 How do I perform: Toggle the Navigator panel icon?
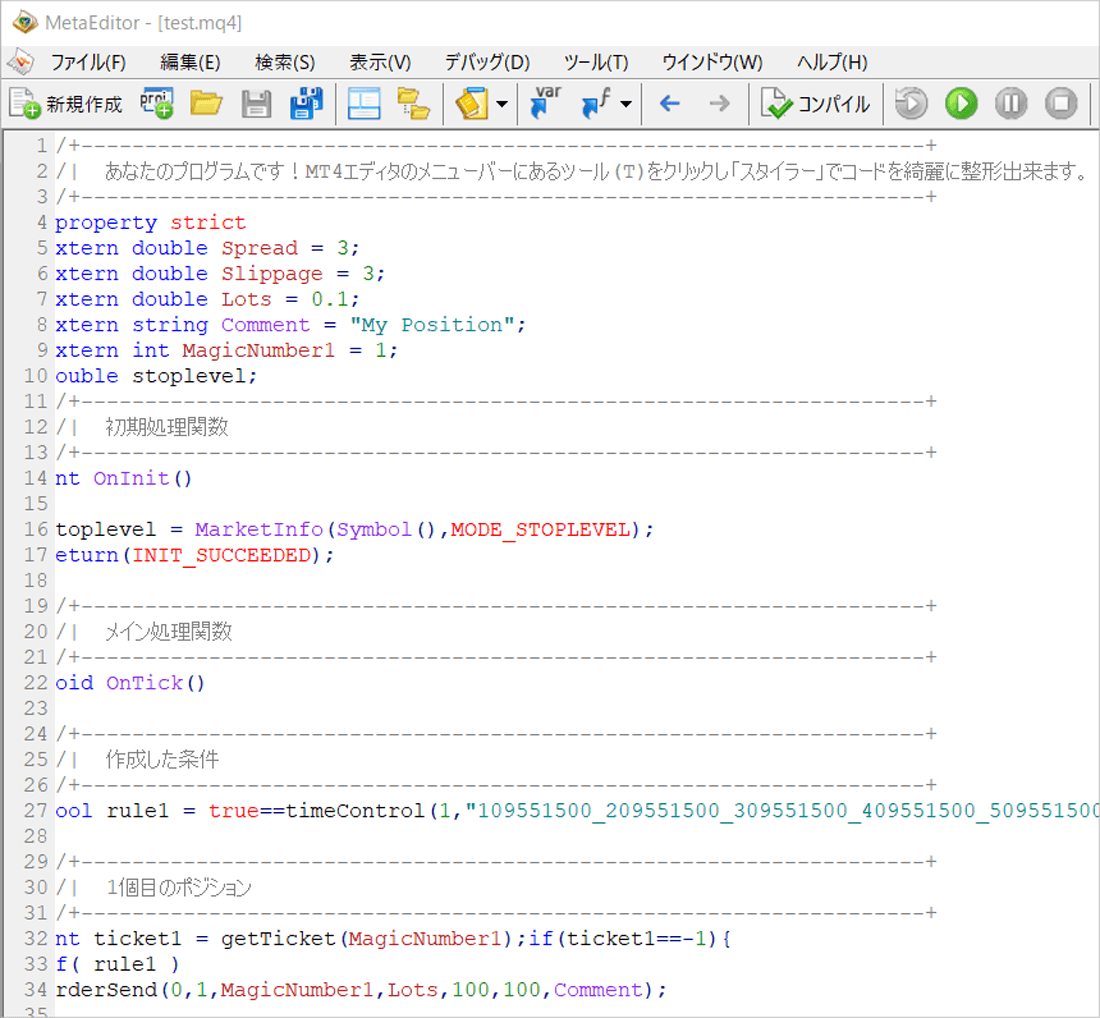363,104
